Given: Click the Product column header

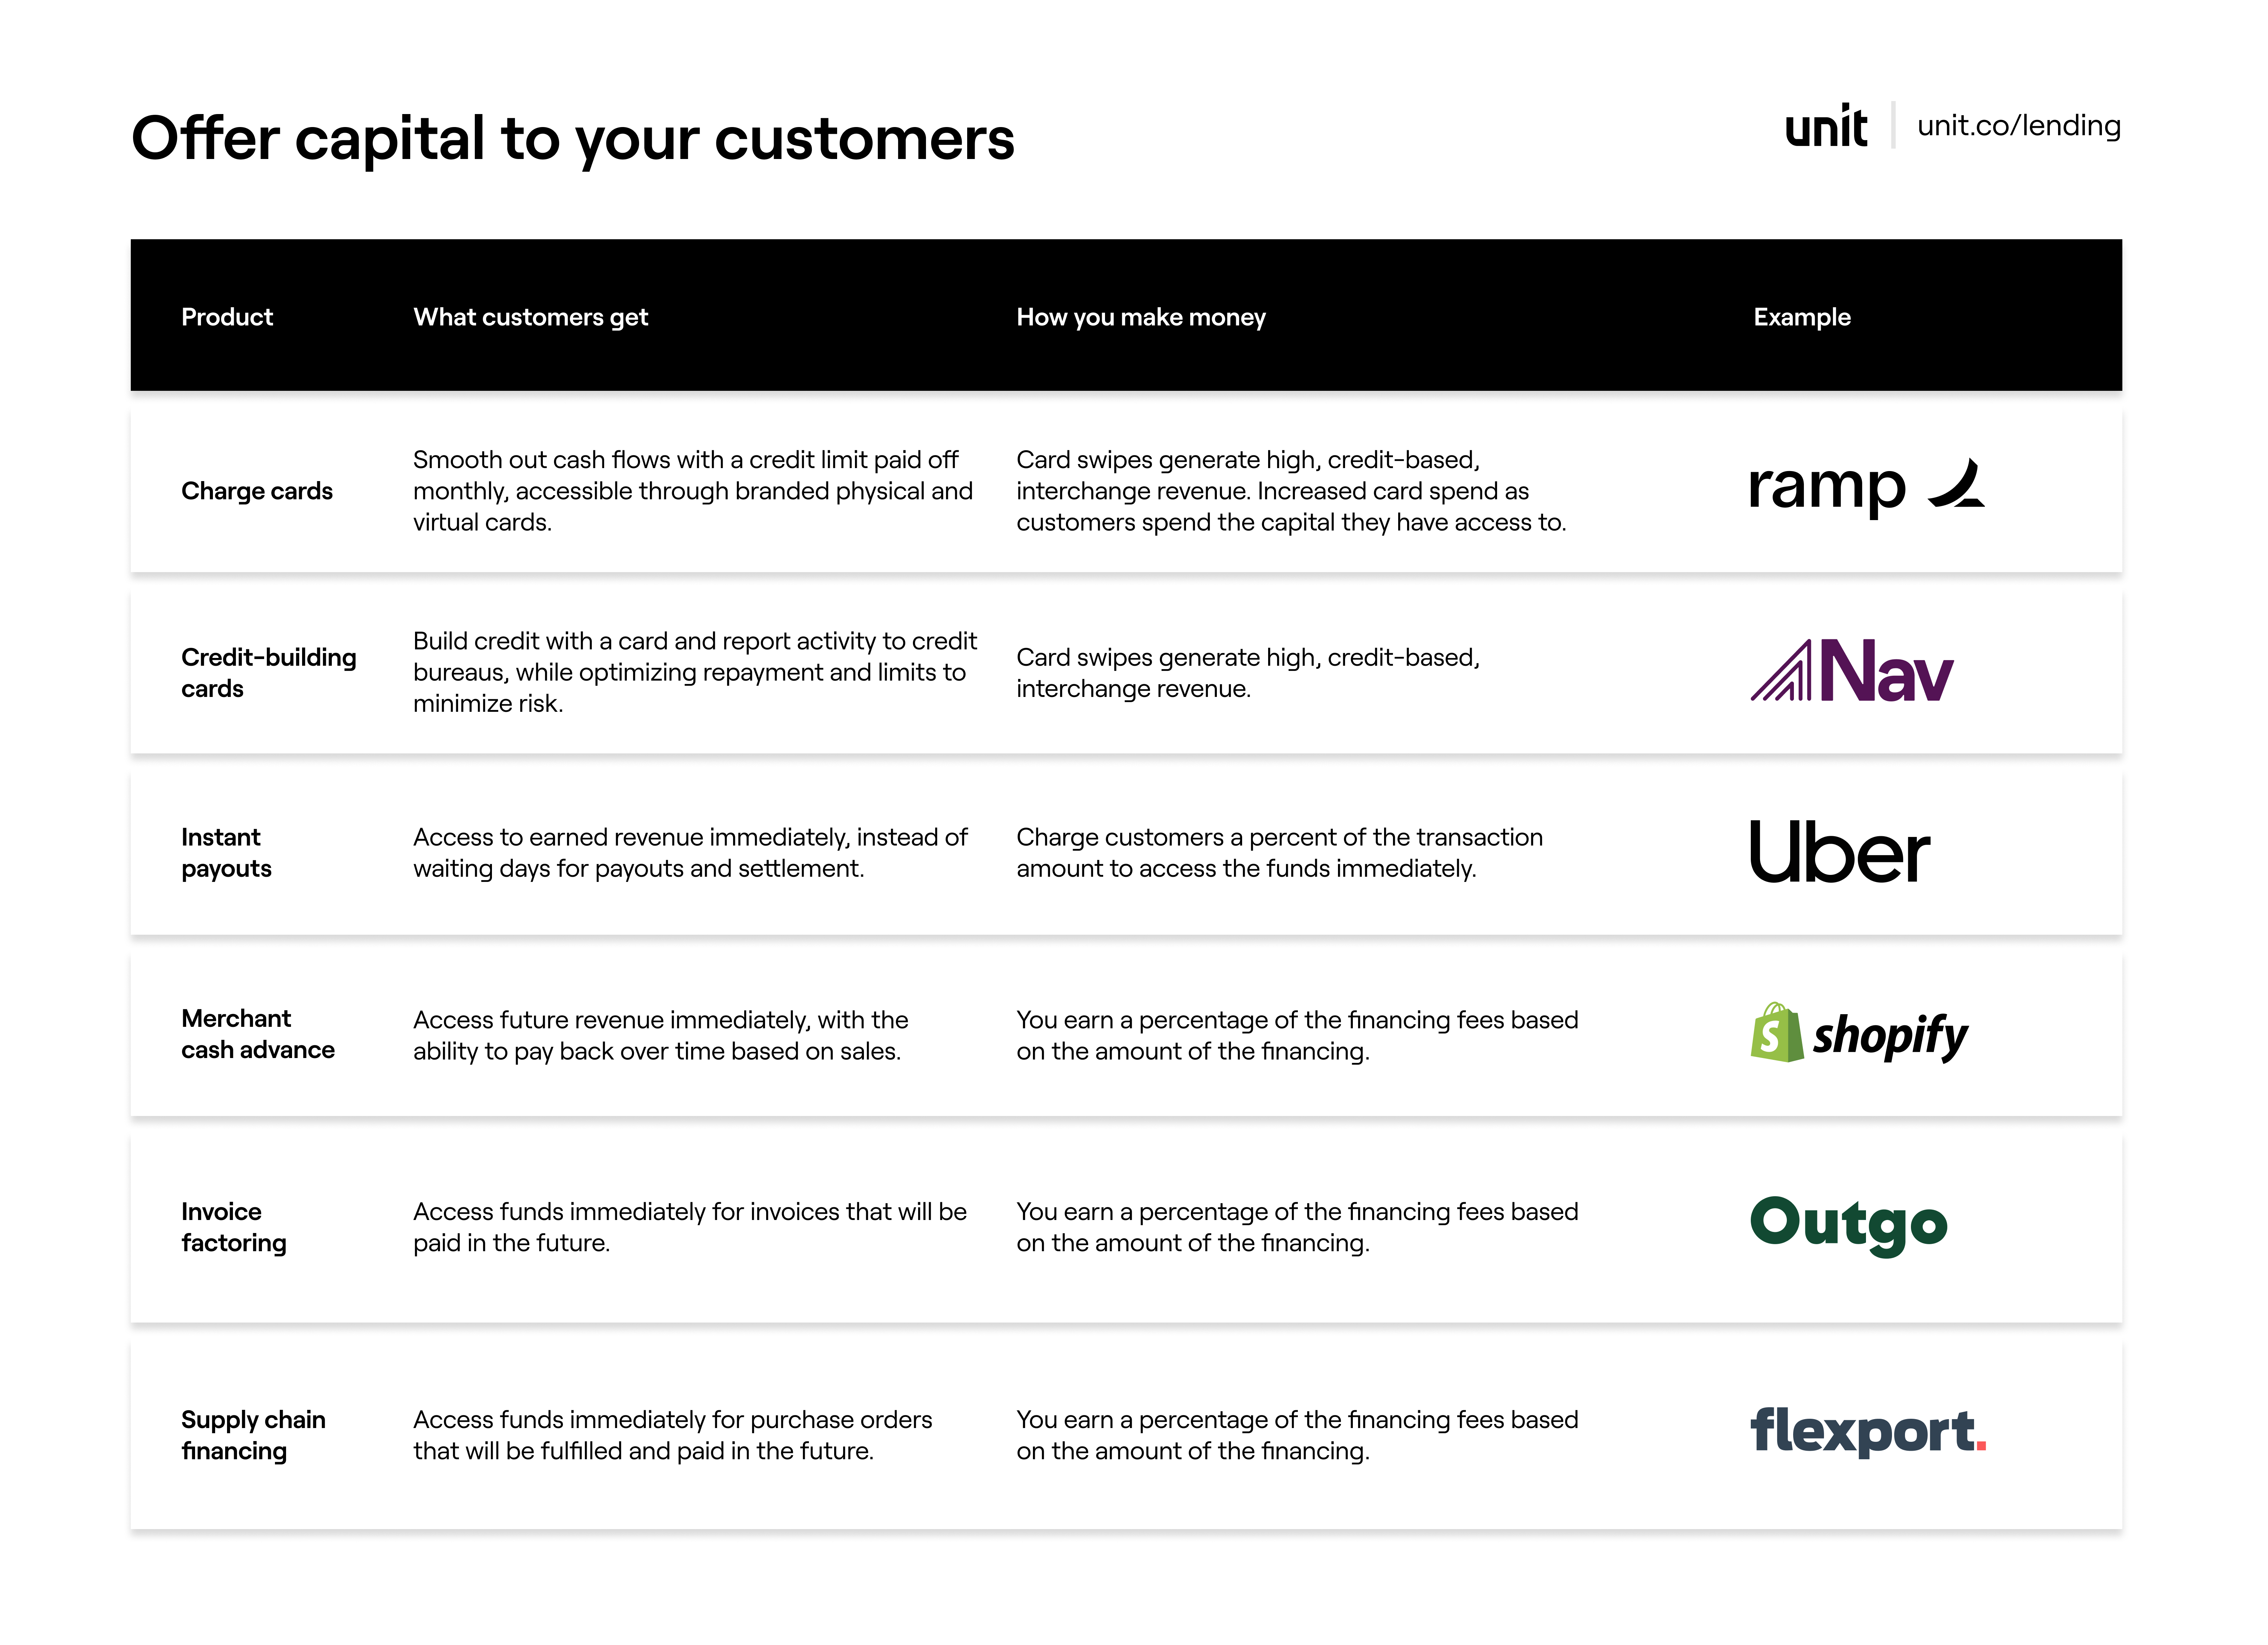Looking at the screenshot, I should [227, 317].
